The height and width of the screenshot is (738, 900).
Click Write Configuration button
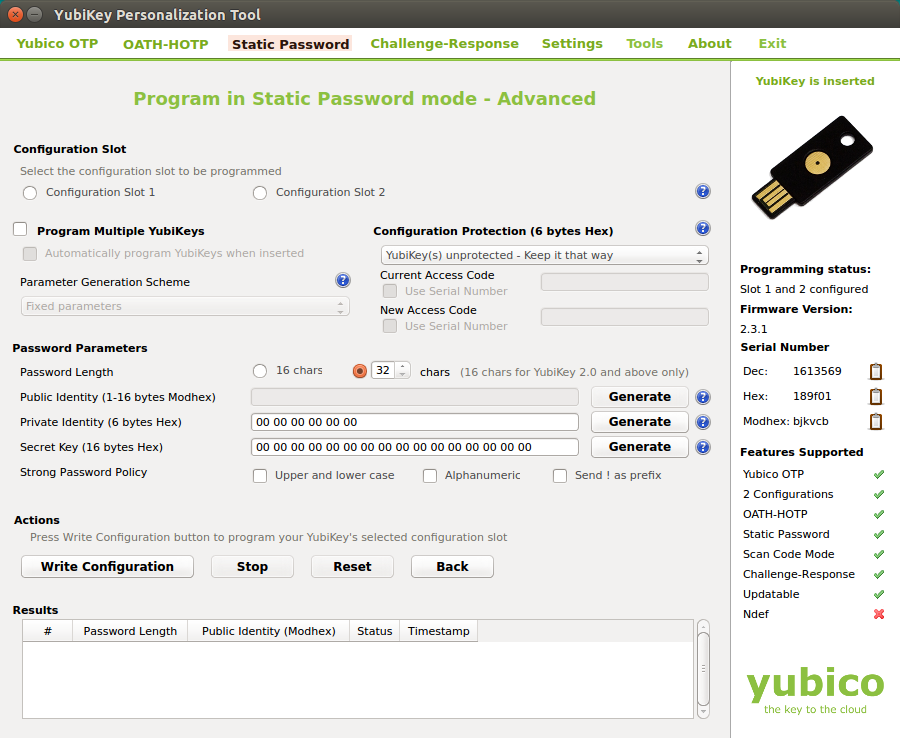tap(107, 566)
